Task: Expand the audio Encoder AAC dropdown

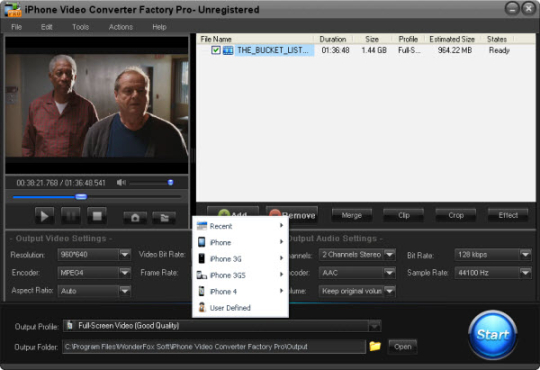Action: [x=390, y=273]
